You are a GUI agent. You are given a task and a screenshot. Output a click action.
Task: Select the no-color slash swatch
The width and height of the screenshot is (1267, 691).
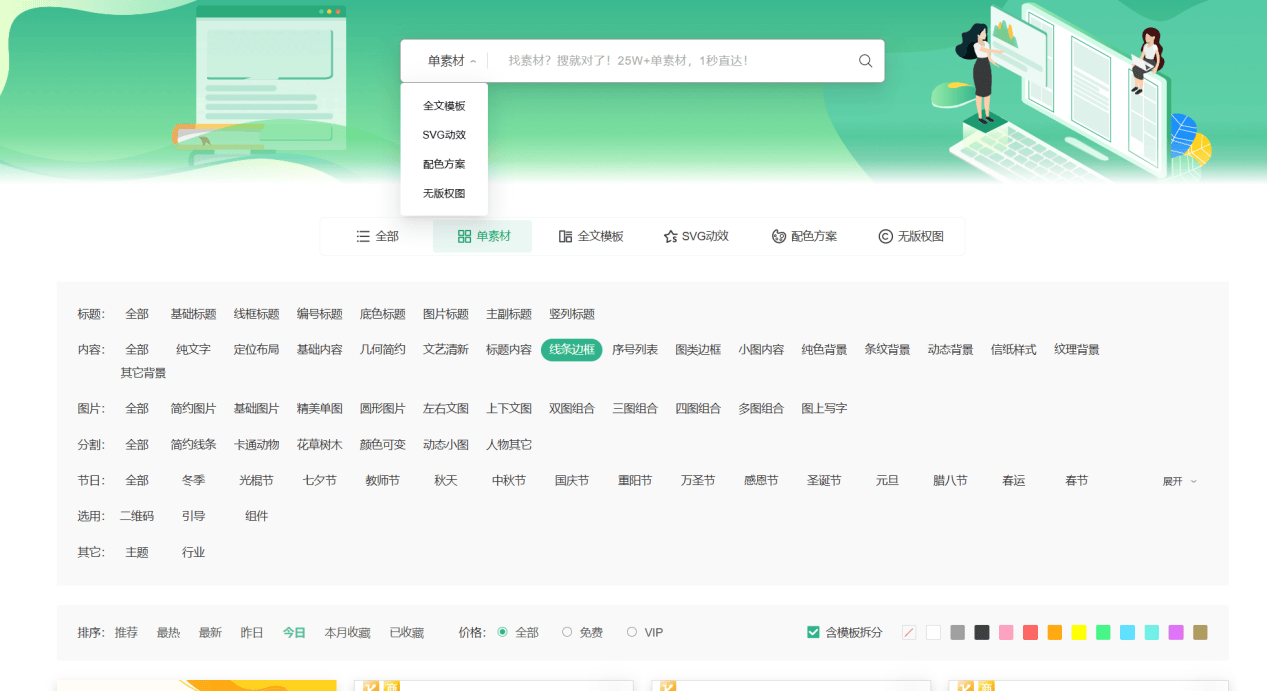pyautogui.click(x=909, y=633)
